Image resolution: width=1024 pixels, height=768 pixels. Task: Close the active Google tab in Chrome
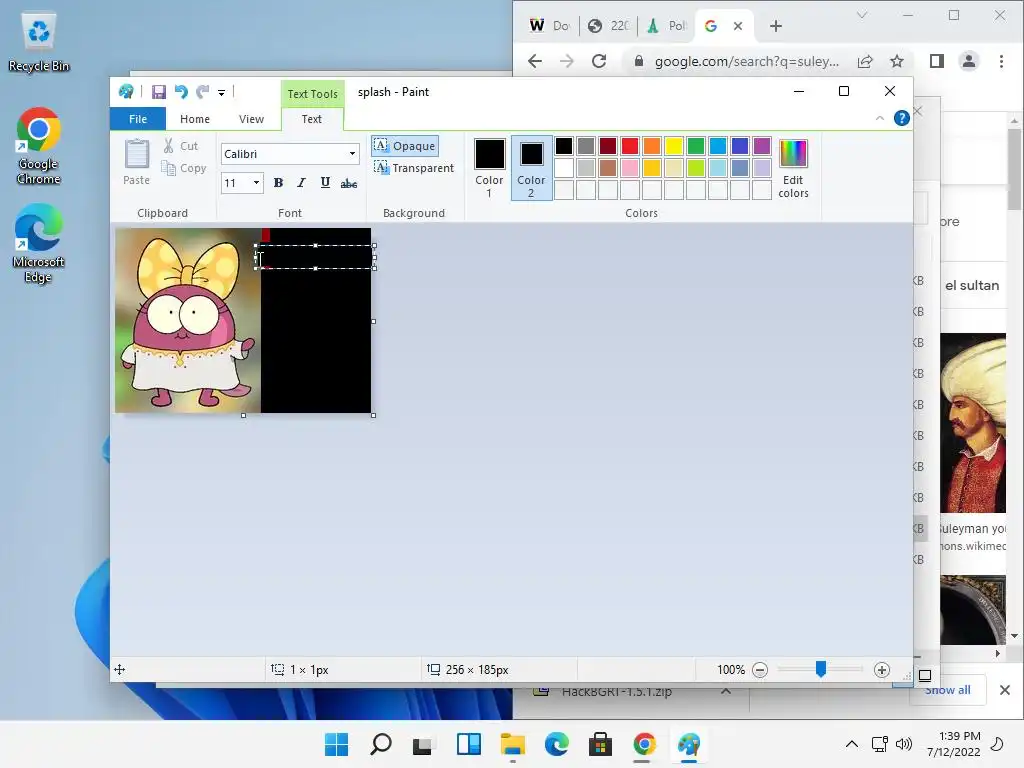(738, 26)
